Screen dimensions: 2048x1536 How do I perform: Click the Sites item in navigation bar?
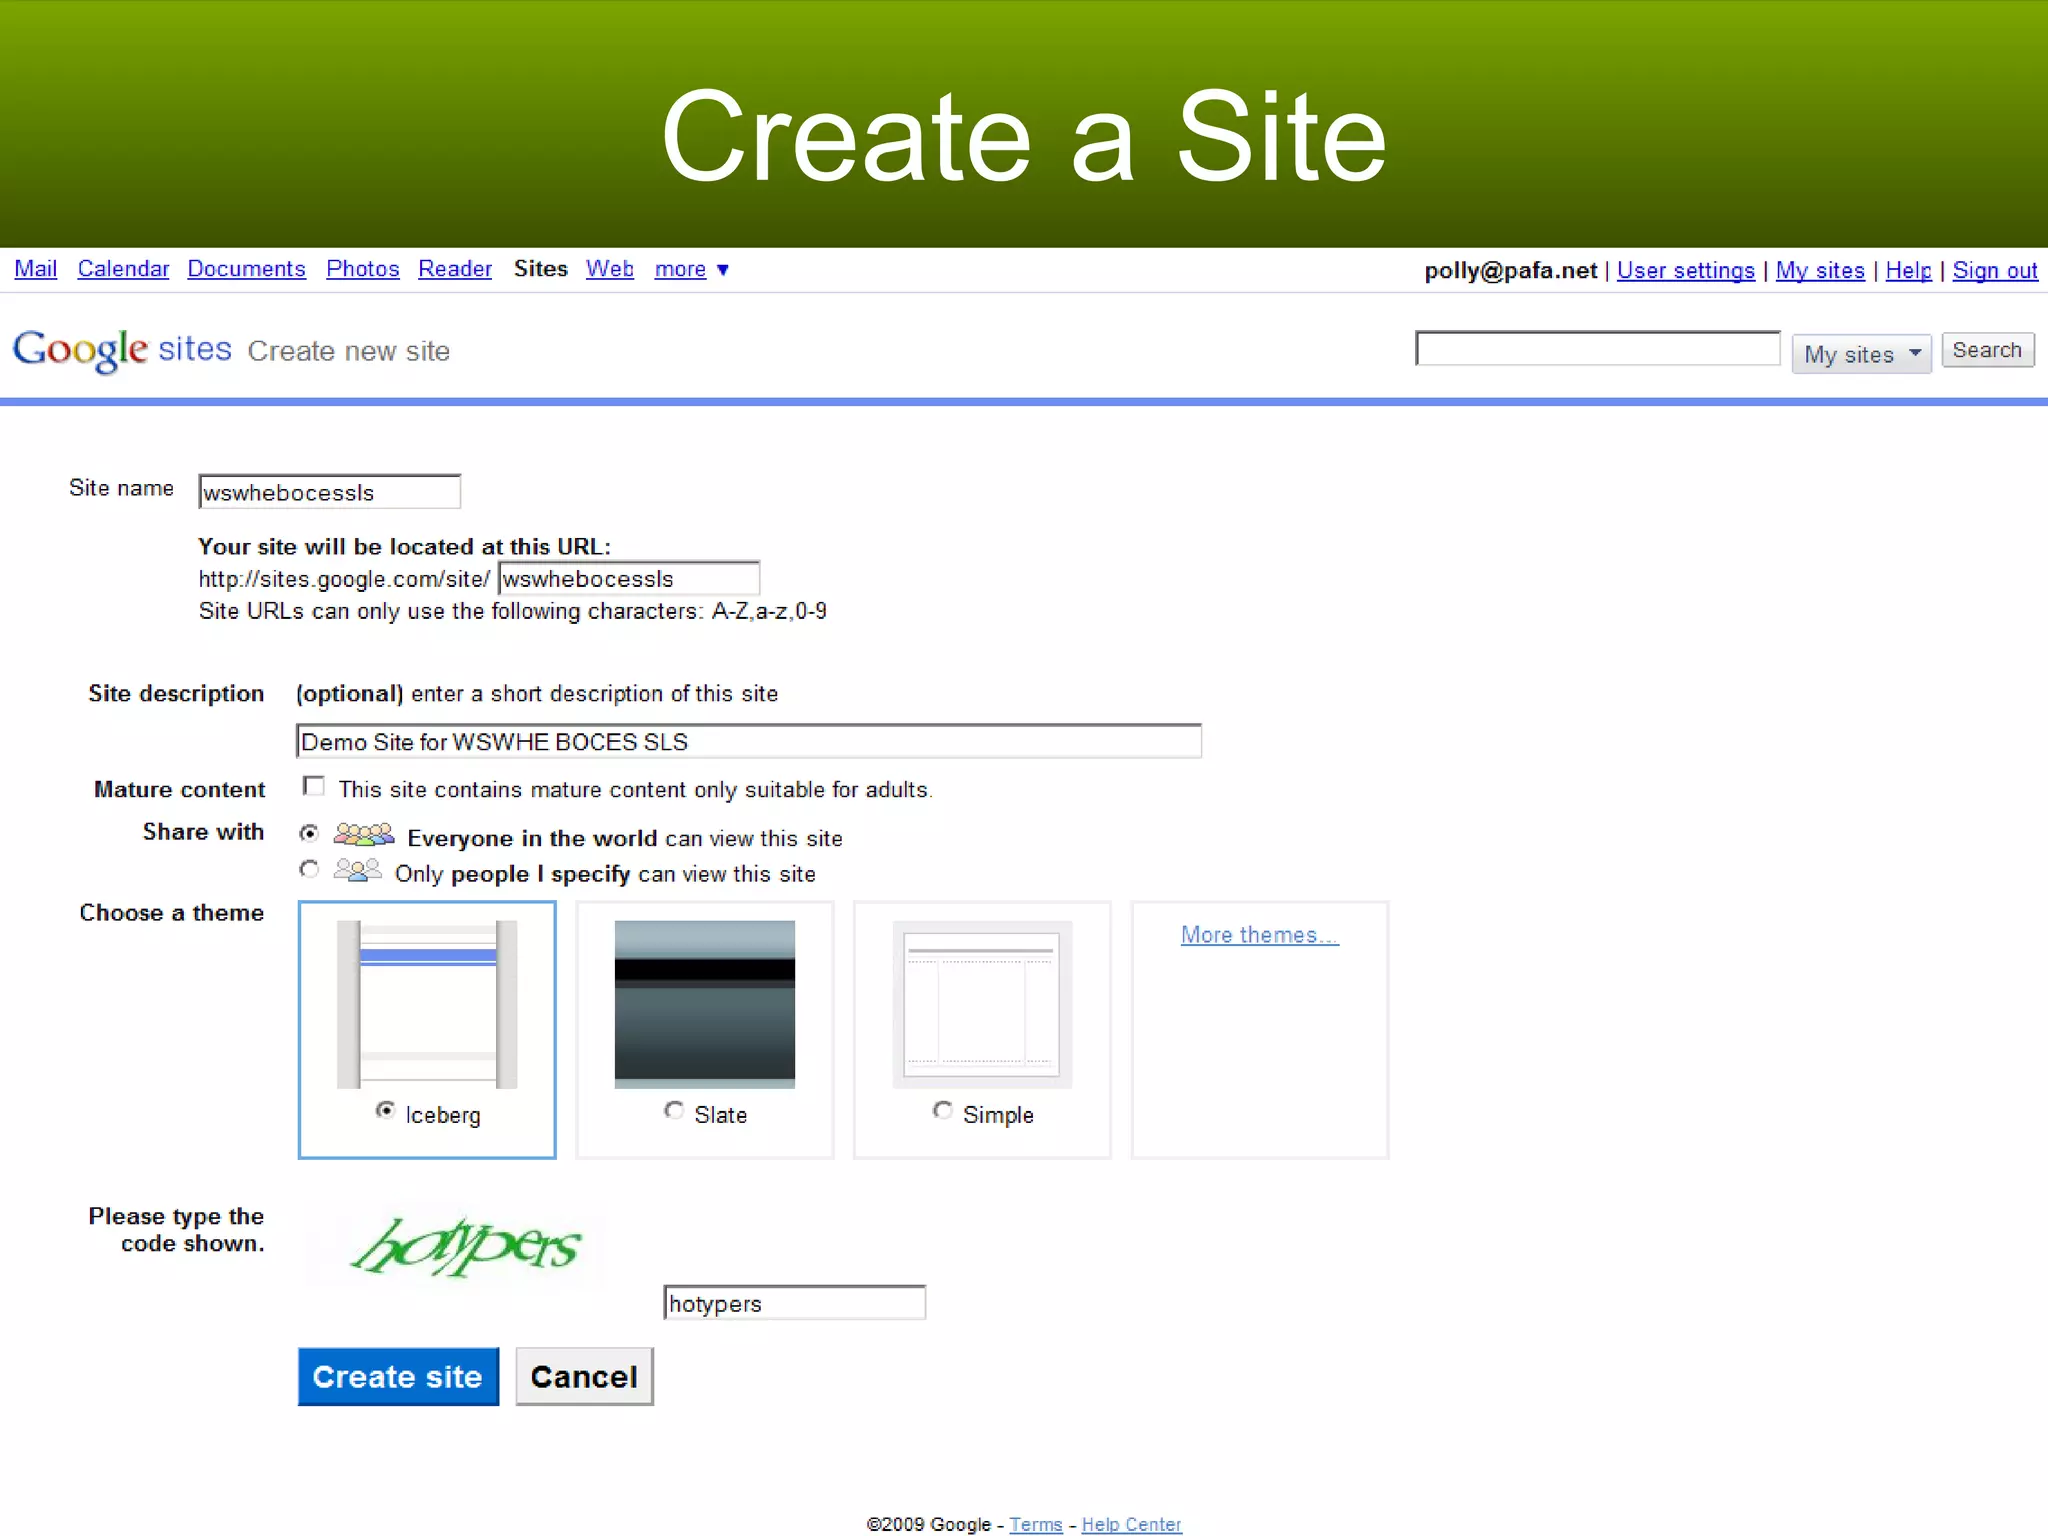(x=540, y=269)
